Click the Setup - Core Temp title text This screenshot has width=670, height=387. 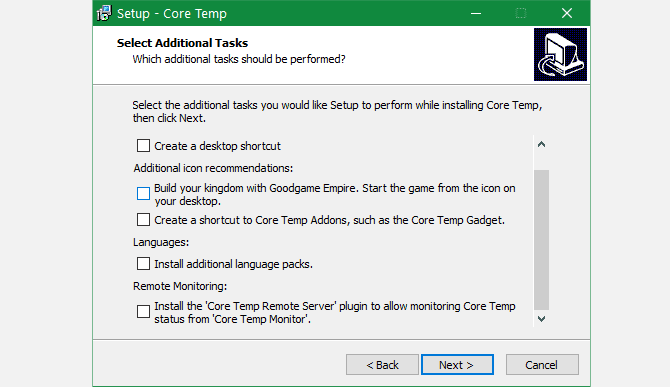click(x=172, y=14)
